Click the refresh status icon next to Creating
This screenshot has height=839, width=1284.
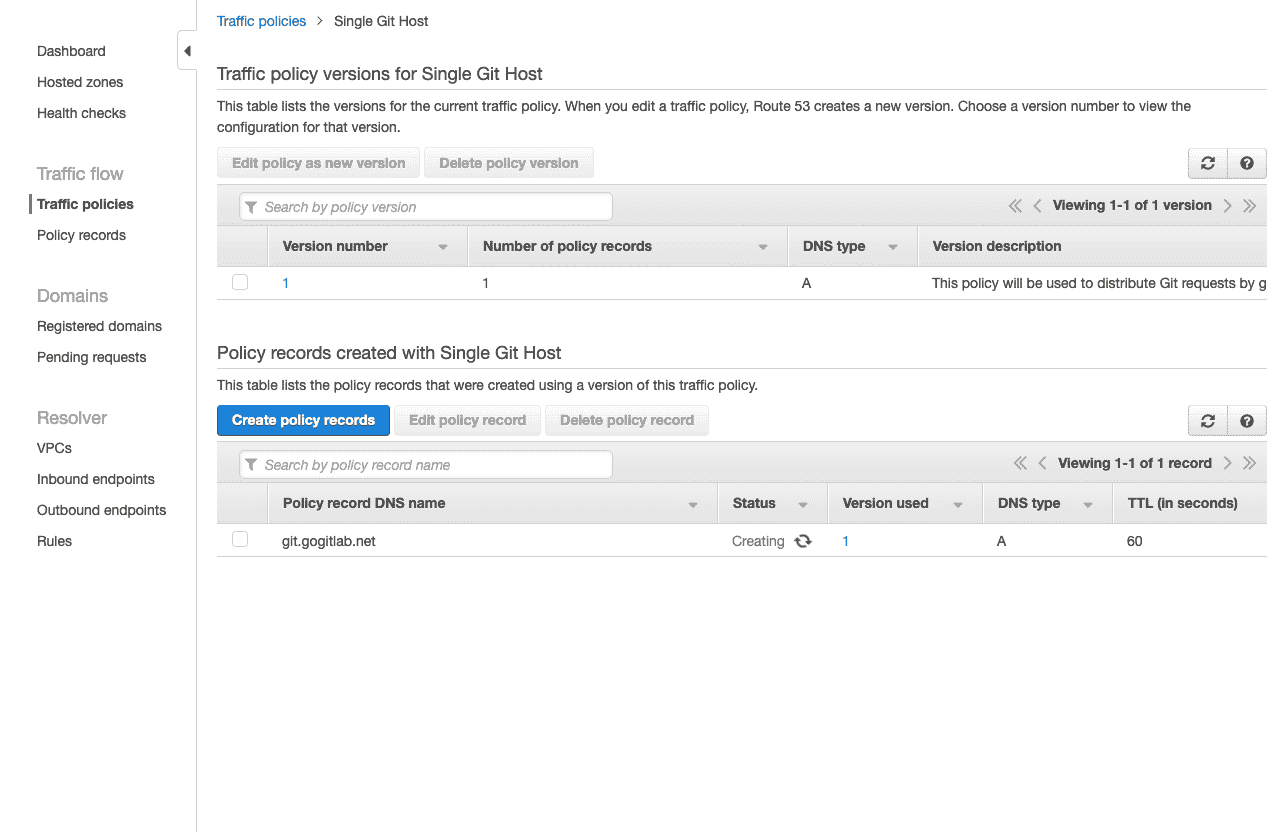[802, 541]
